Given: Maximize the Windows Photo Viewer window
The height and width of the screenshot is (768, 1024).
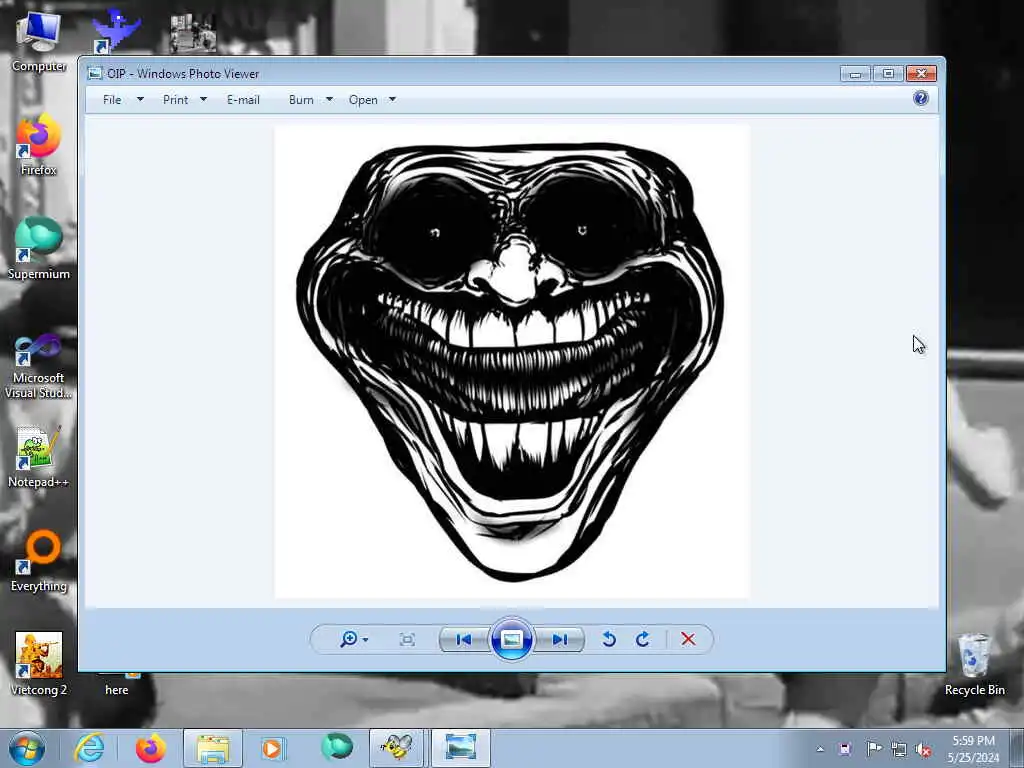Looking at the screenshot, I should [888, 73].
